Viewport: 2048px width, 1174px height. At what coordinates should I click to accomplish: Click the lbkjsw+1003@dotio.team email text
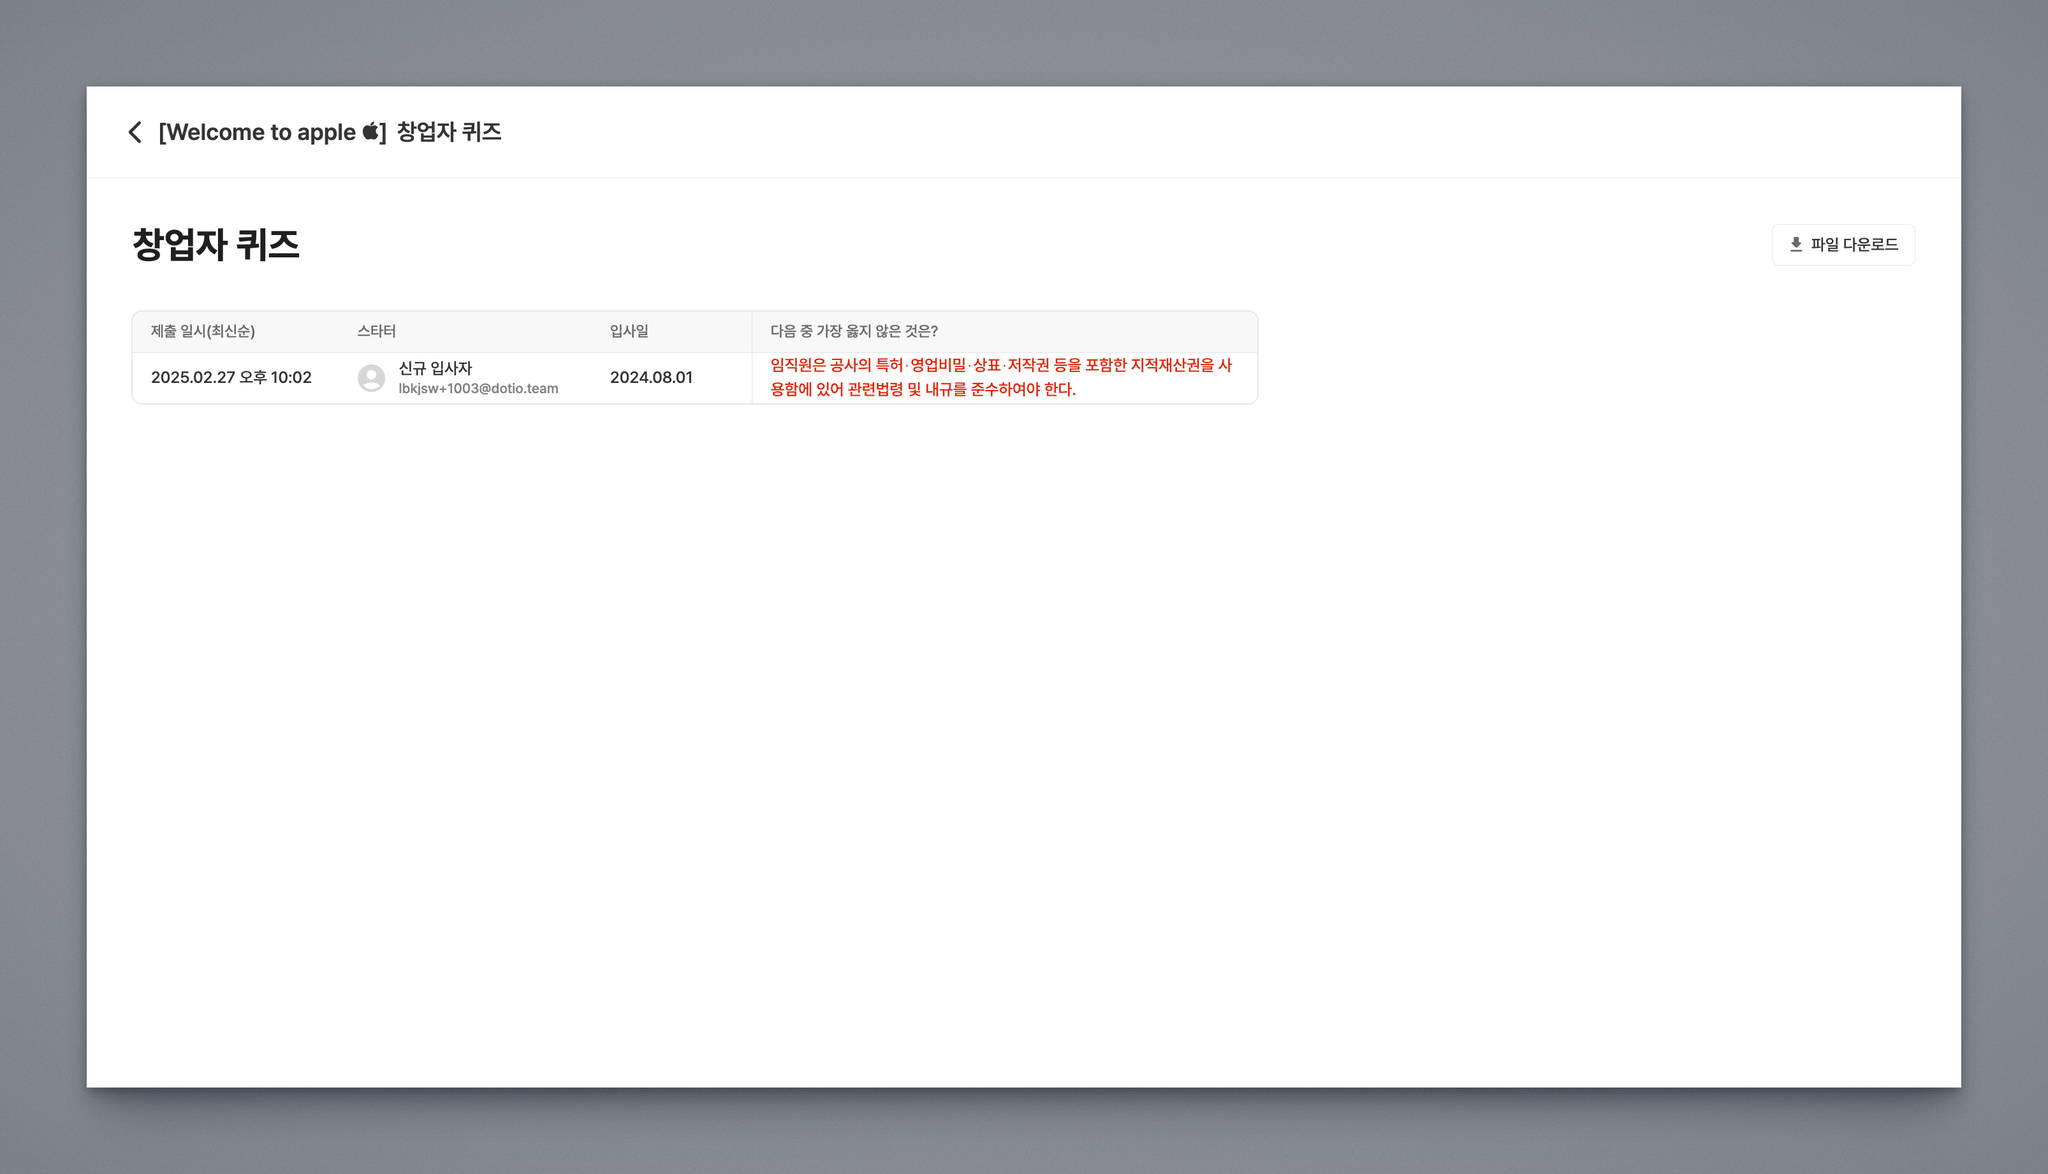tap(478, 389)
